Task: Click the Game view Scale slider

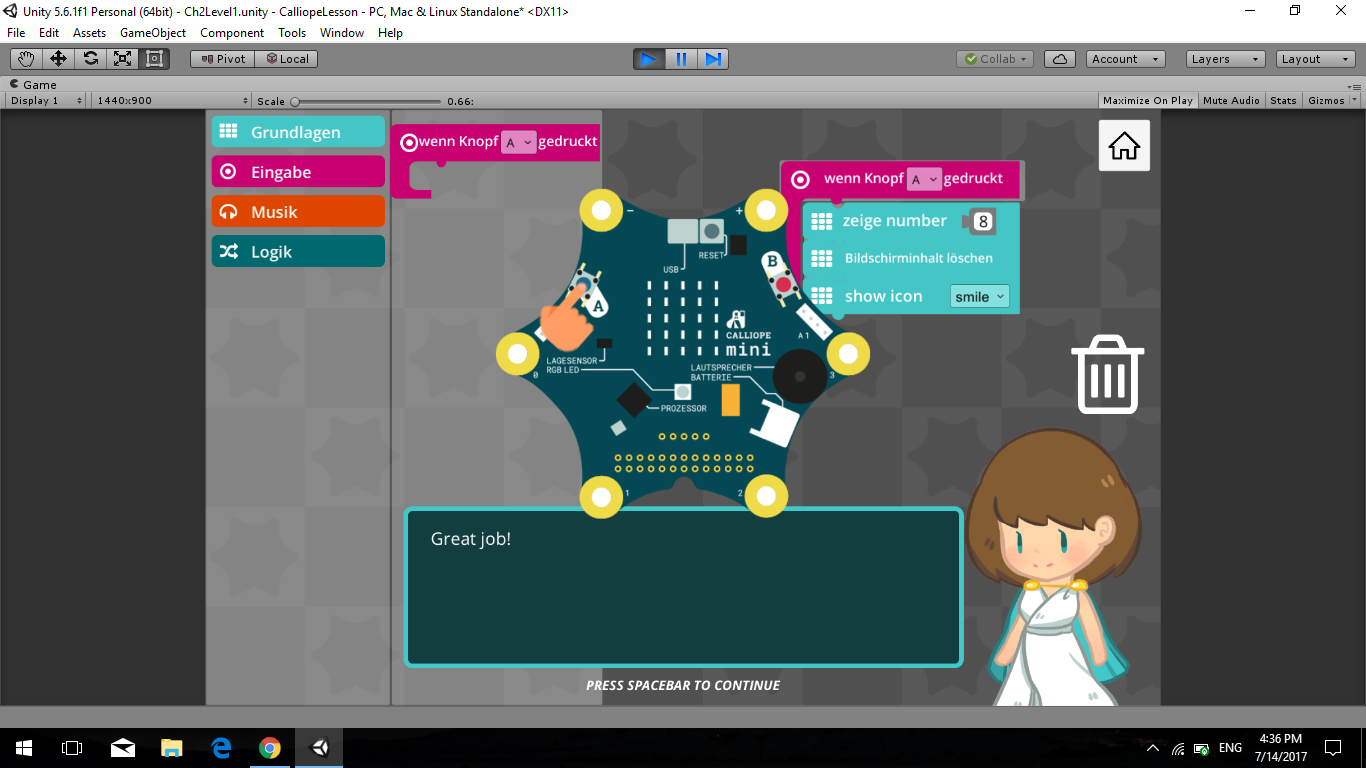Action: click(x=365, y=101)
